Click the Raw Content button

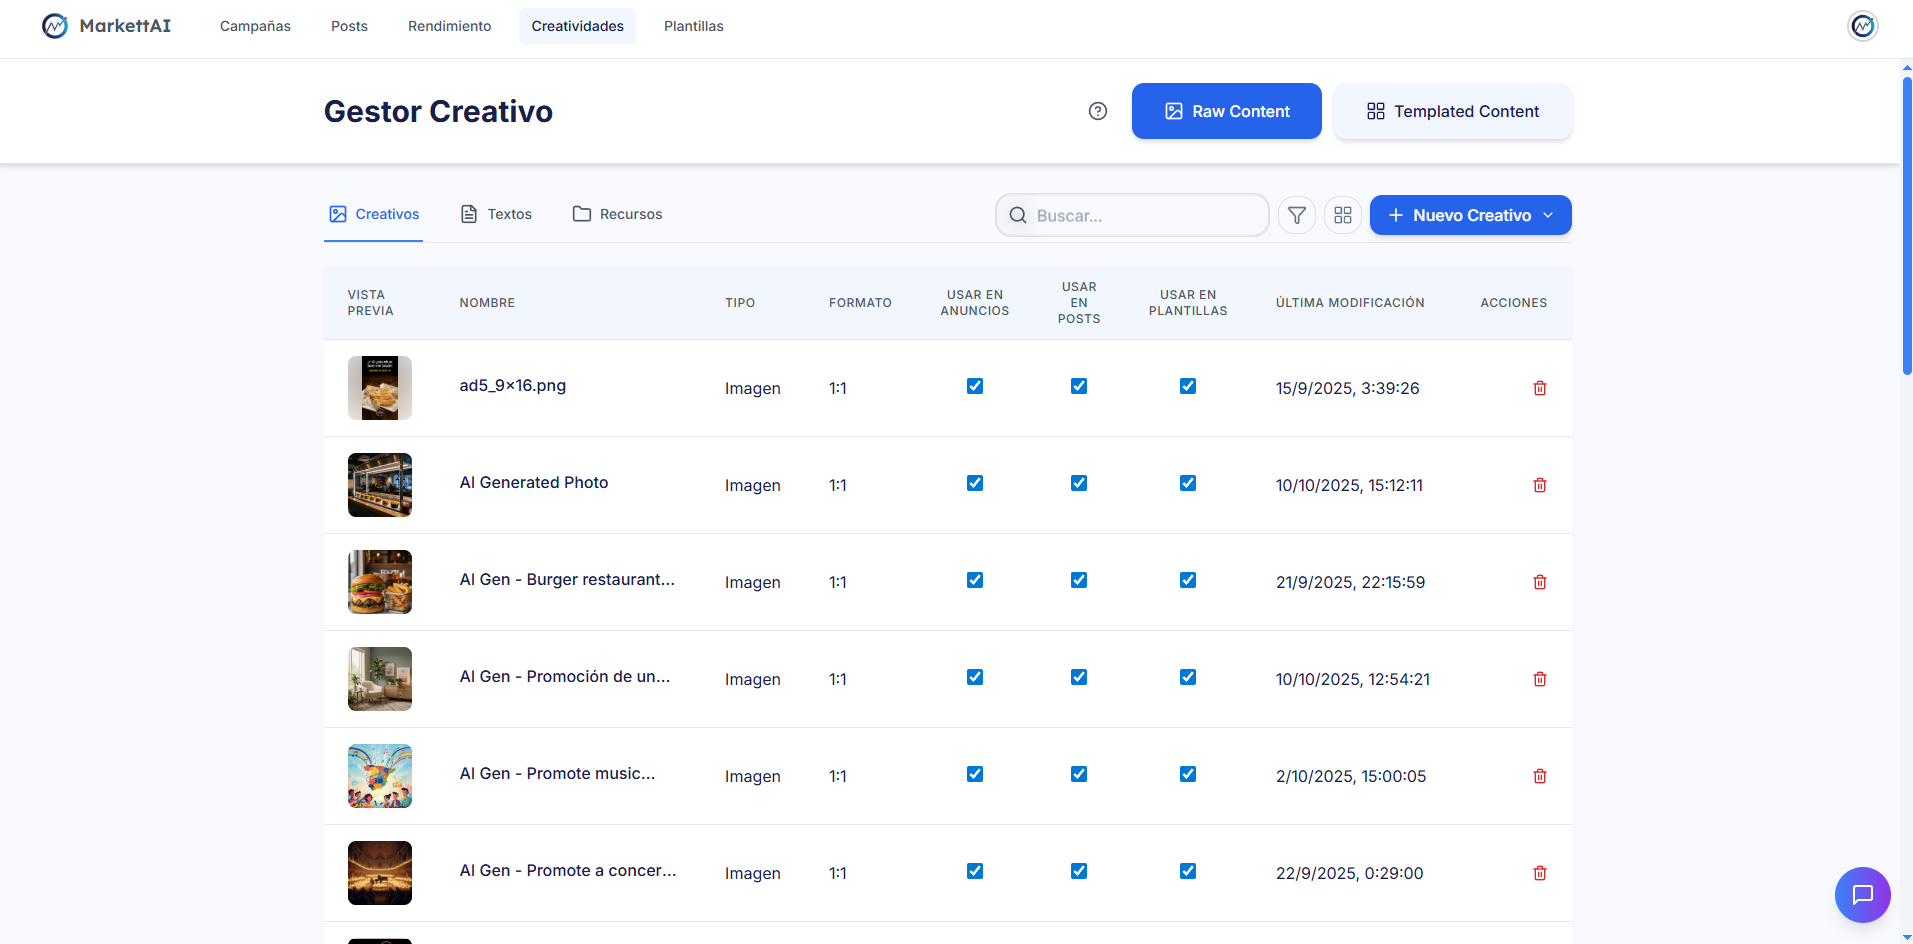pos(1226,111)
